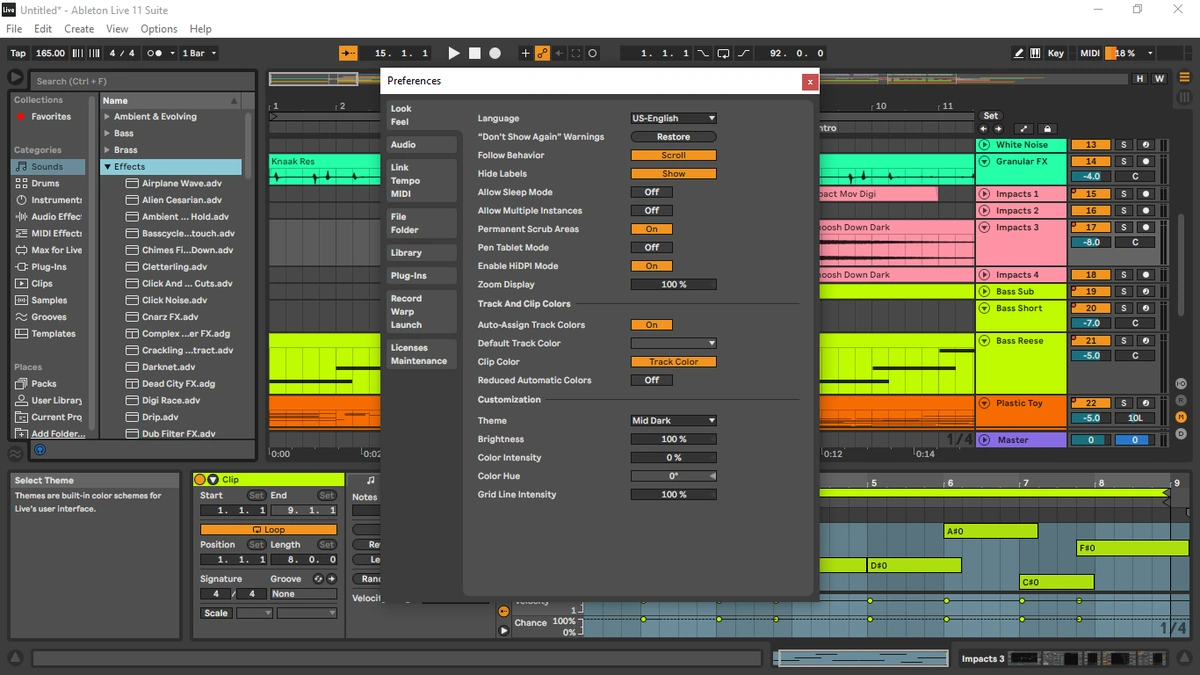The width and height of the screenshot is (1200, 675).
Task: Adjust the Color Hue slider
Action: point(674,476)
